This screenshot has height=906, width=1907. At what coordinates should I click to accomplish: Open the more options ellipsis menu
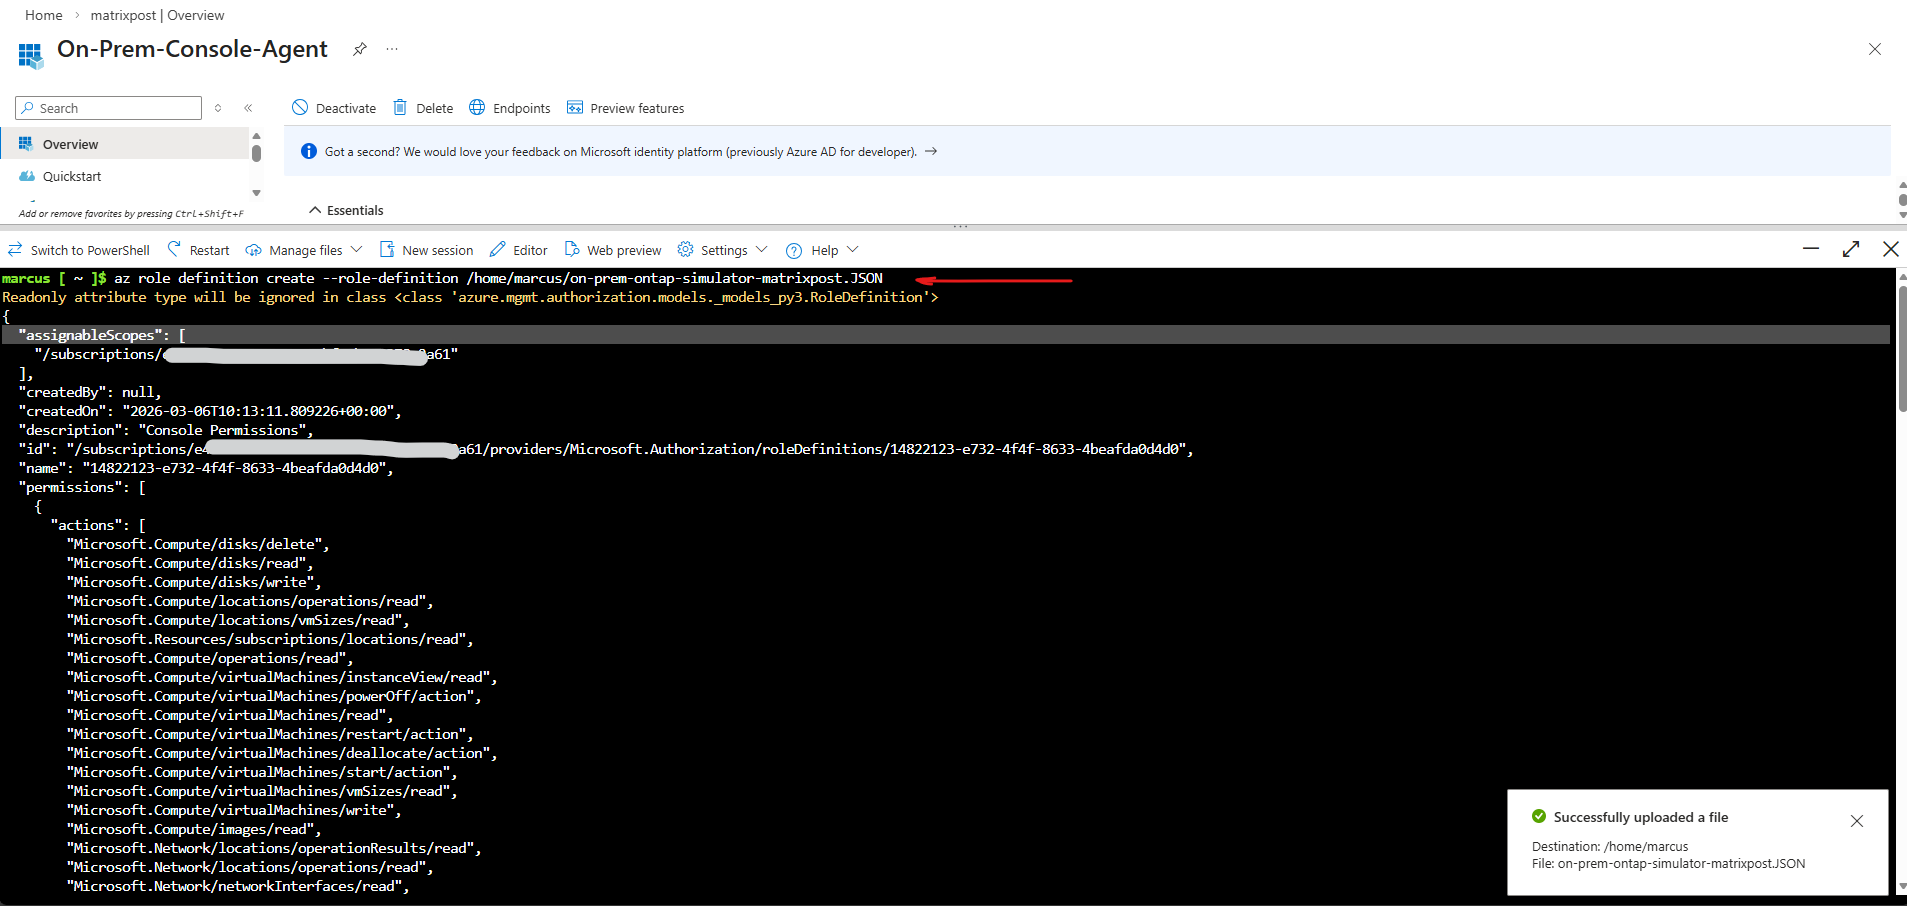392,49
